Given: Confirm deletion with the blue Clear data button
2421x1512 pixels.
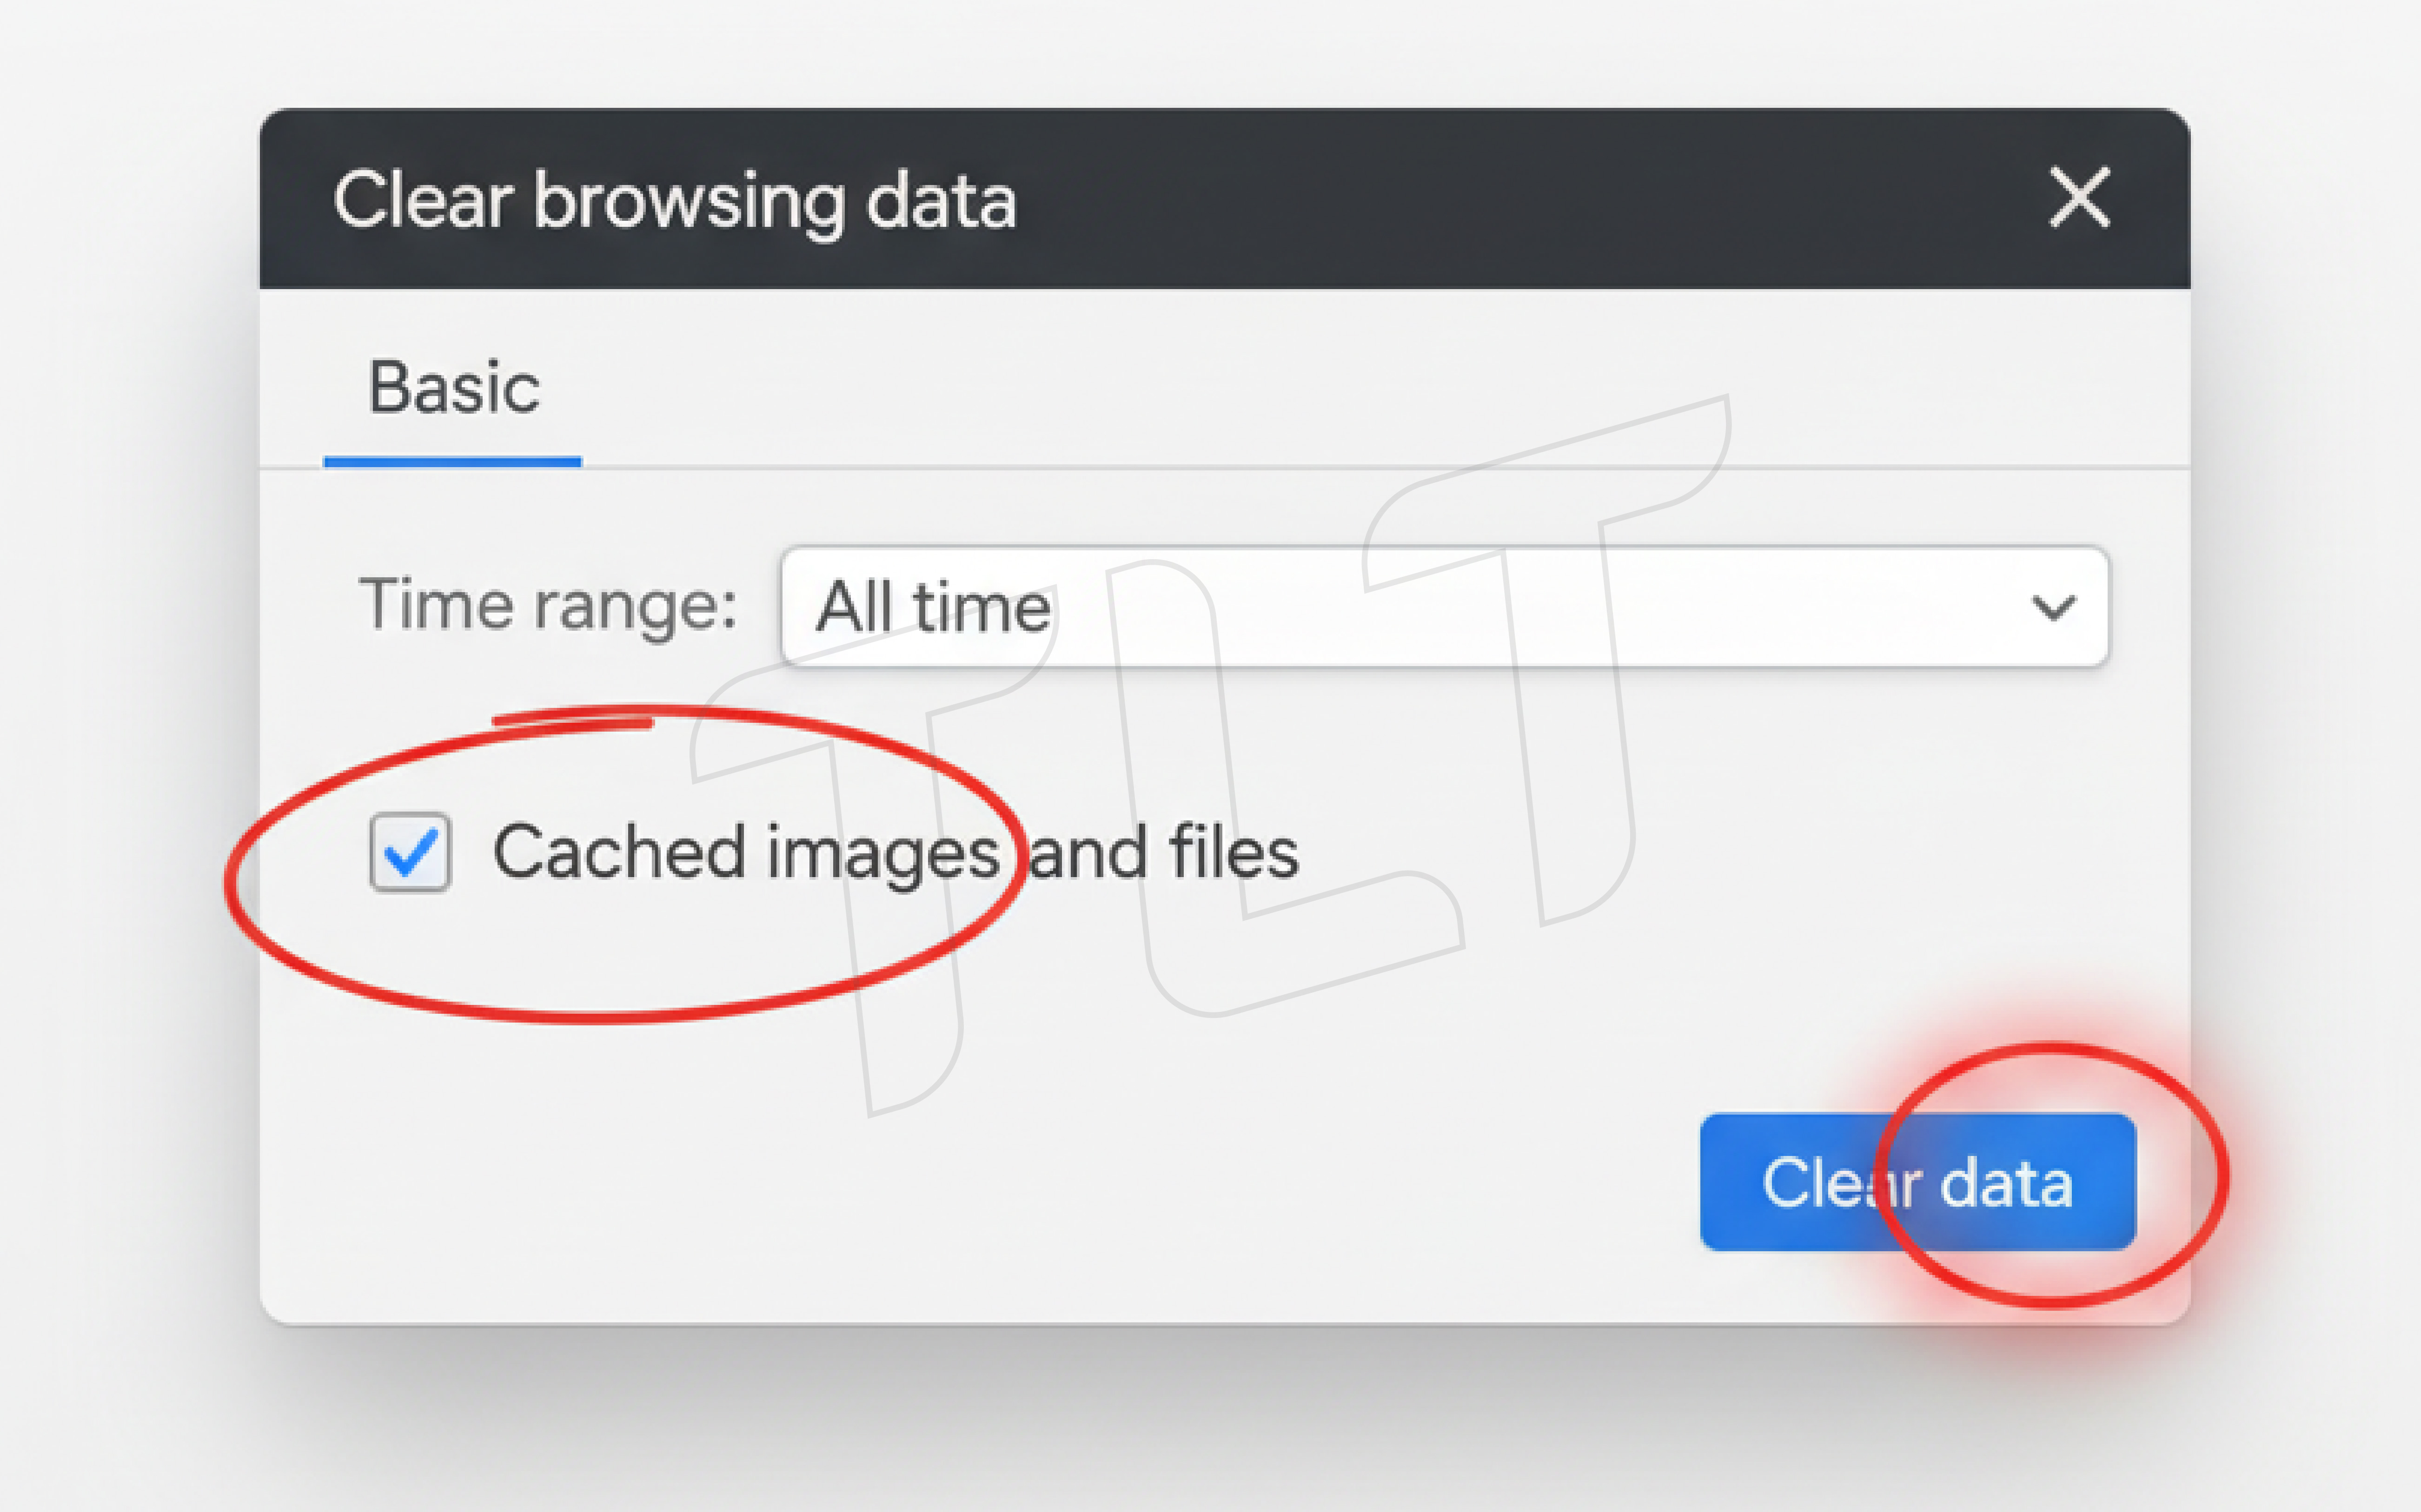Looking at the screenshot, I should pos(1917,1182).
